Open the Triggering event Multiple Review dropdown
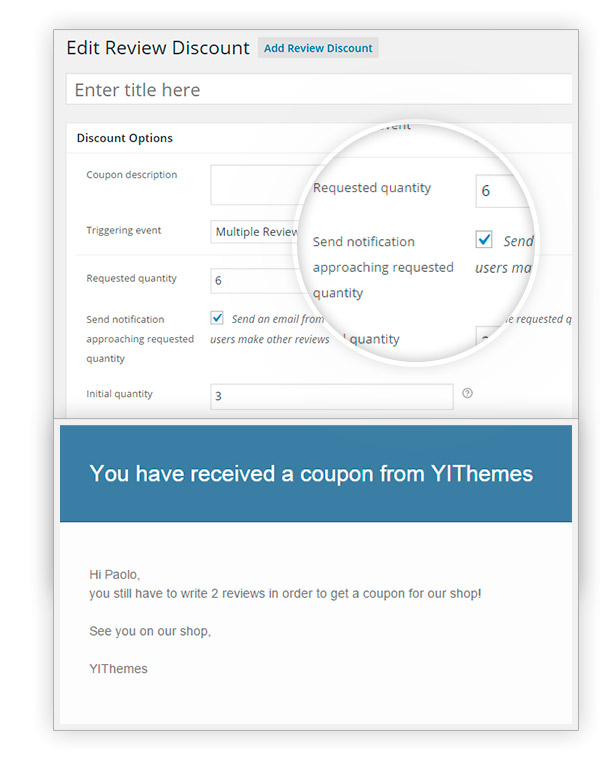 pos(255,232)
